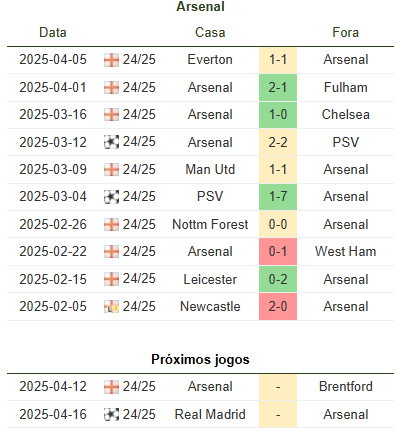
Task: Click Champions League icon in PSV 1-7 row
Action: pyautogui.click(x=111, y=197)
